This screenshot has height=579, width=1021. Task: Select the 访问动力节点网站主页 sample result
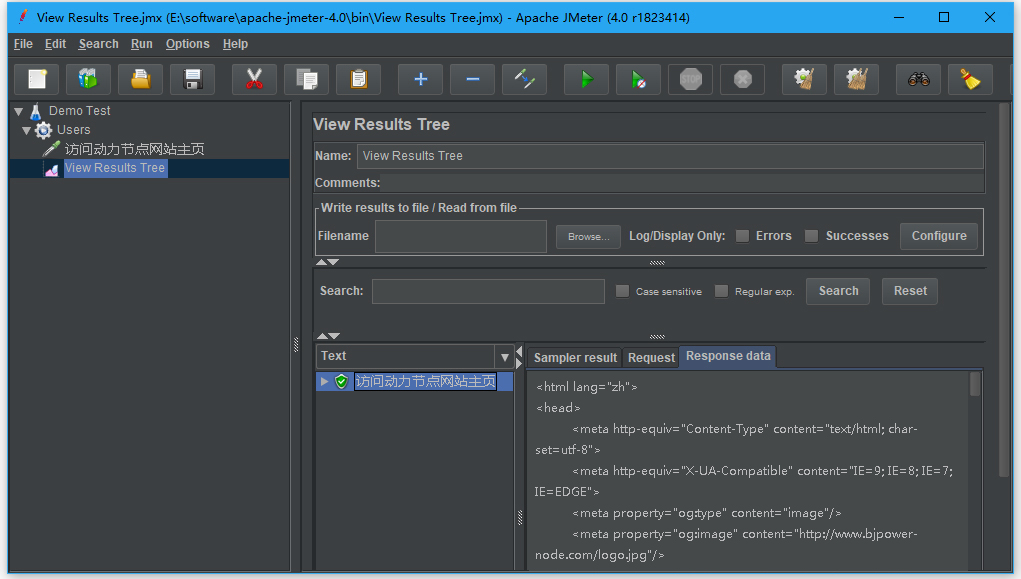click(x=425, y=381)
